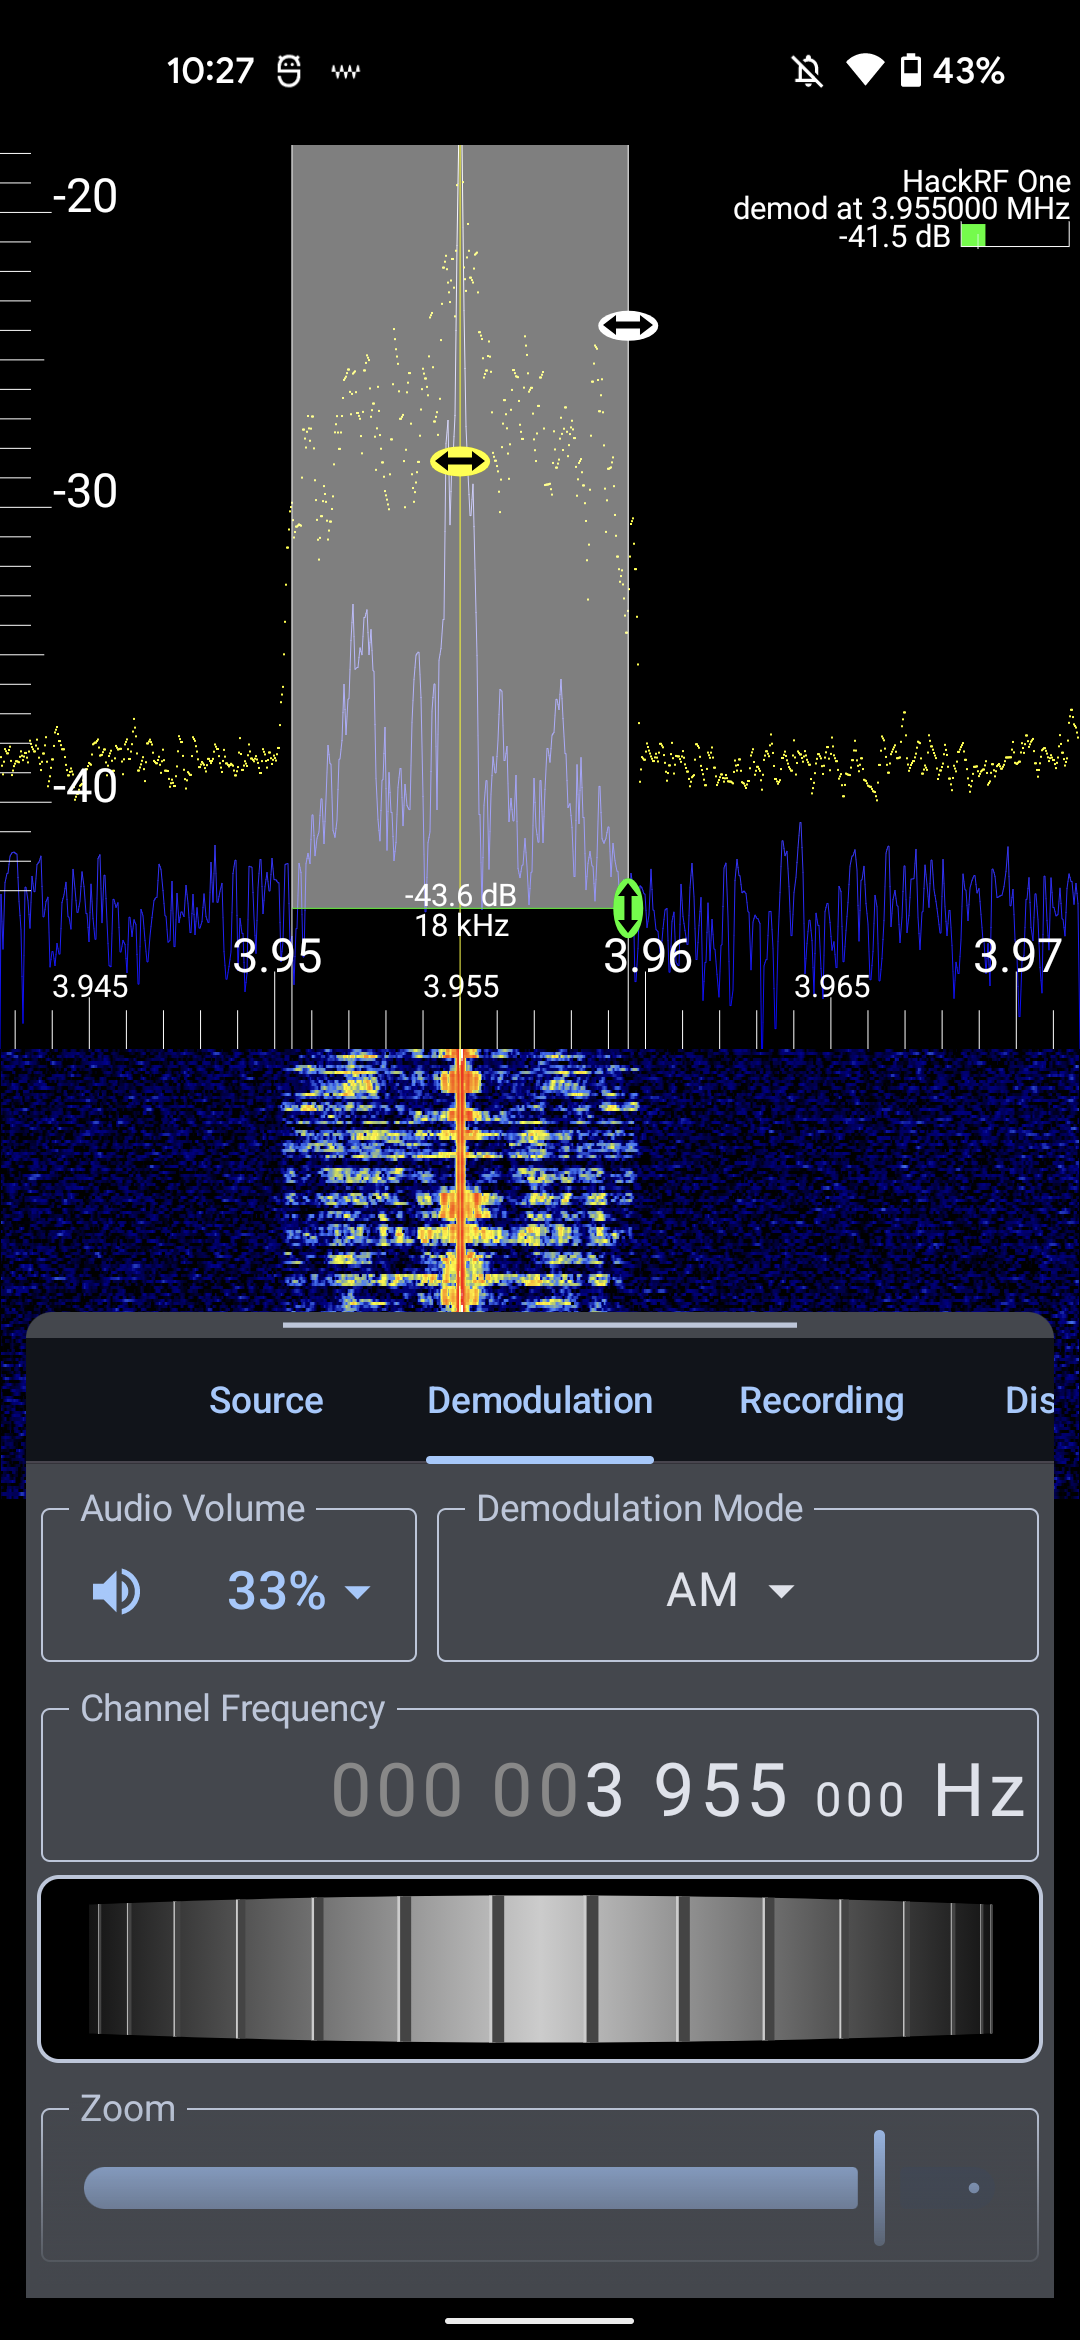Click the Zoom slider track
The height and width of the screenshot is (2340, 1080).
click(x=470, y=2187)
